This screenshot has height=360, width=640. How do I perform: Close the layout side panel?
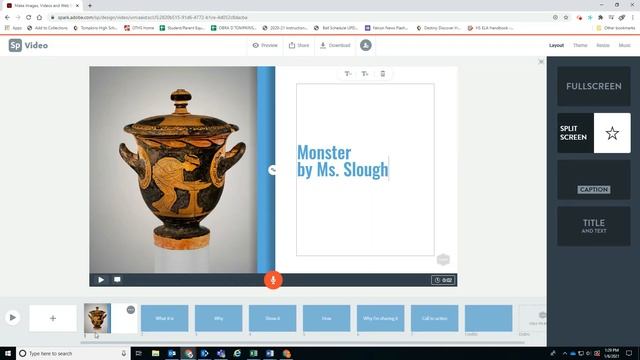point(541,62)
